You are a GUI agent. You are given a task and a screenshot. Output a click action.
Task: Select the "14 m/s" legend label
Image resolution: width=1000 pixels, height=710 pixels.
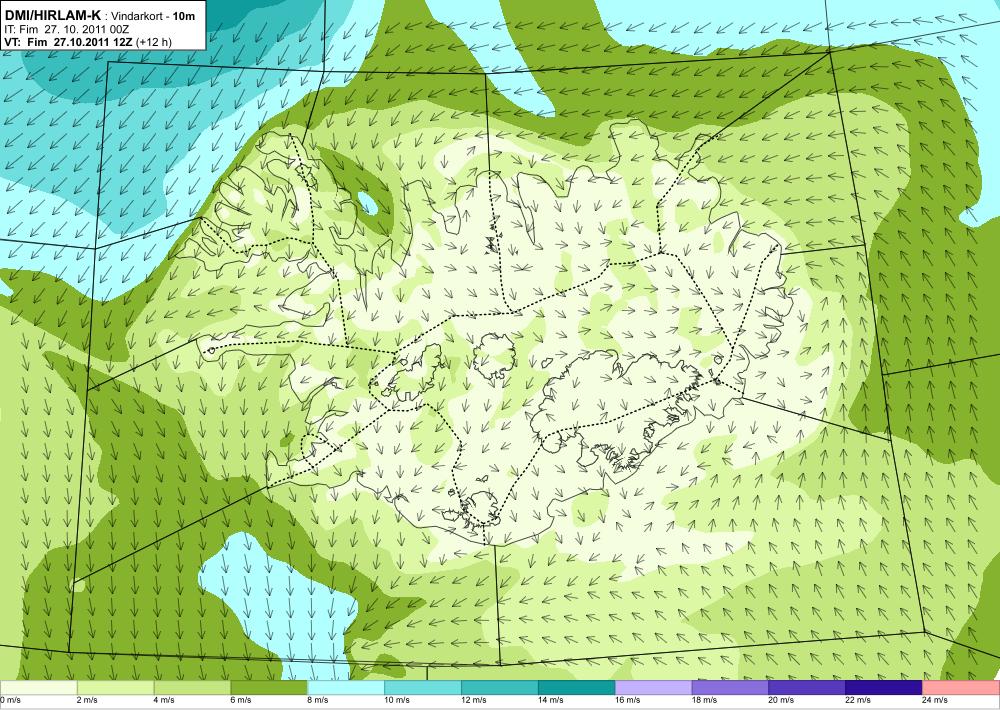[x=551, y=700]
